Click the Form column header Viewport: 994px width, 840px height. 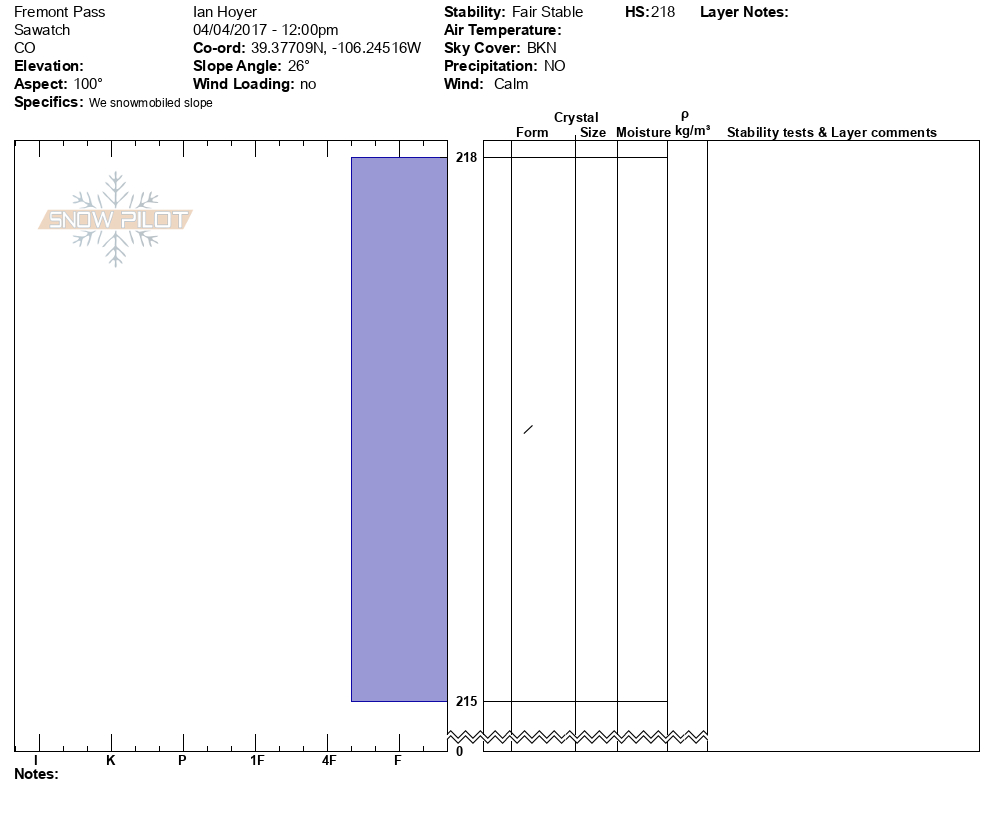(532, 133)
